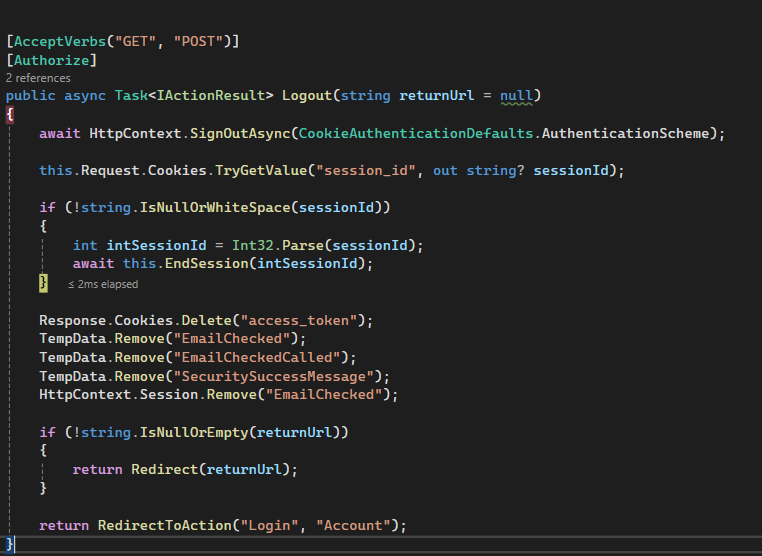Click the Authorize attribute
Viewport: 762px width, 556px height.
[x=52, y=60]
